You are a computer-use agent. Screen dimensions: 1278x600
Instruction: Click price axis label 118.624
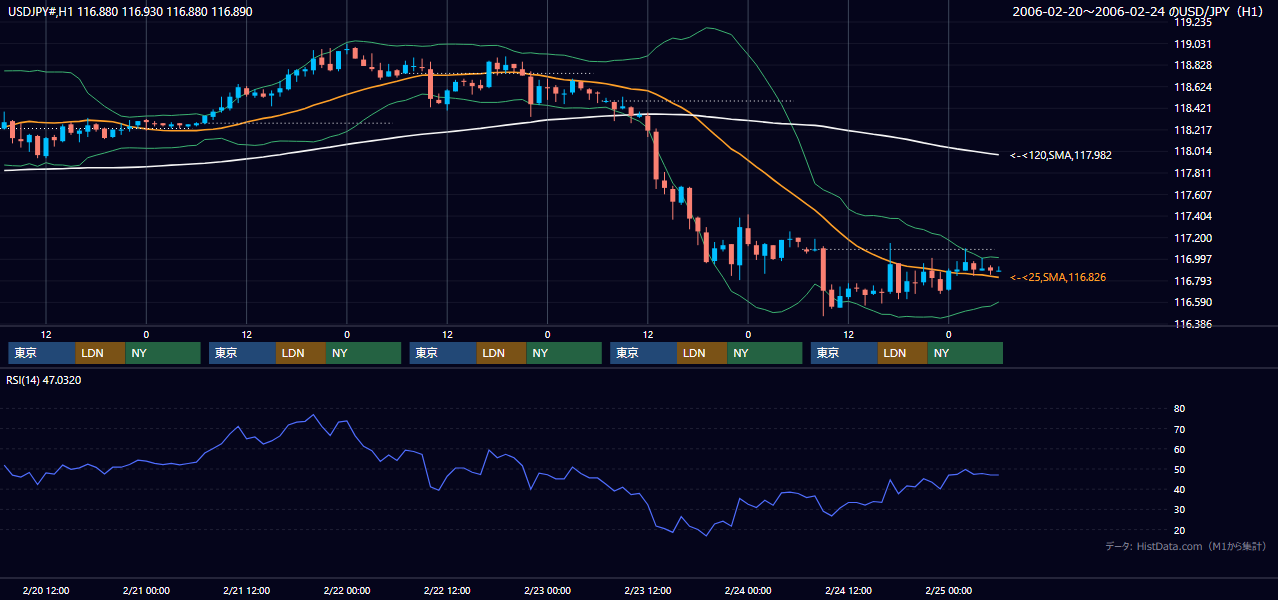(1193, 87)
